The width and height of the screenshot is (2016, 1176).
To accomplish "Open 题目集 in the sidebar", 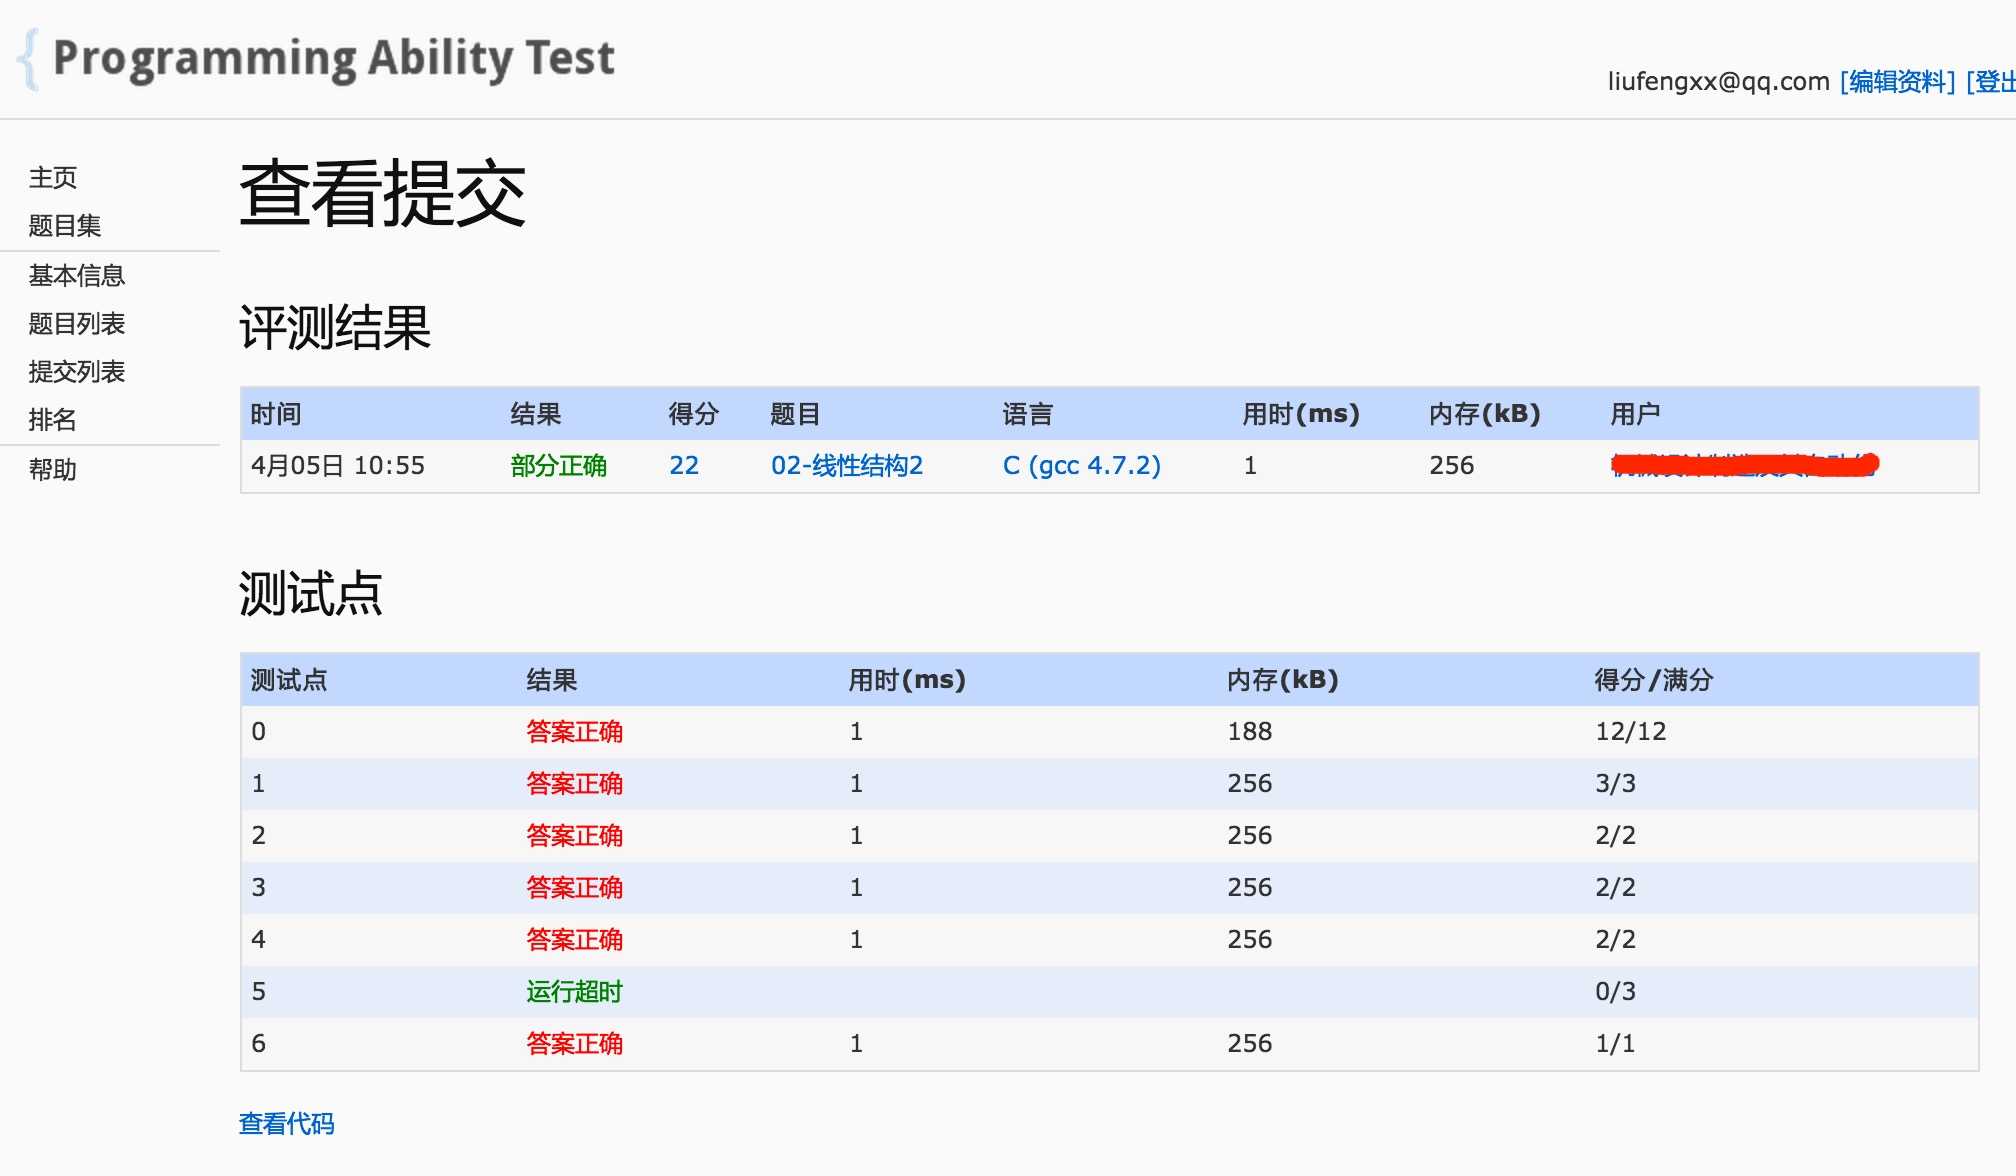I will 65,226.
